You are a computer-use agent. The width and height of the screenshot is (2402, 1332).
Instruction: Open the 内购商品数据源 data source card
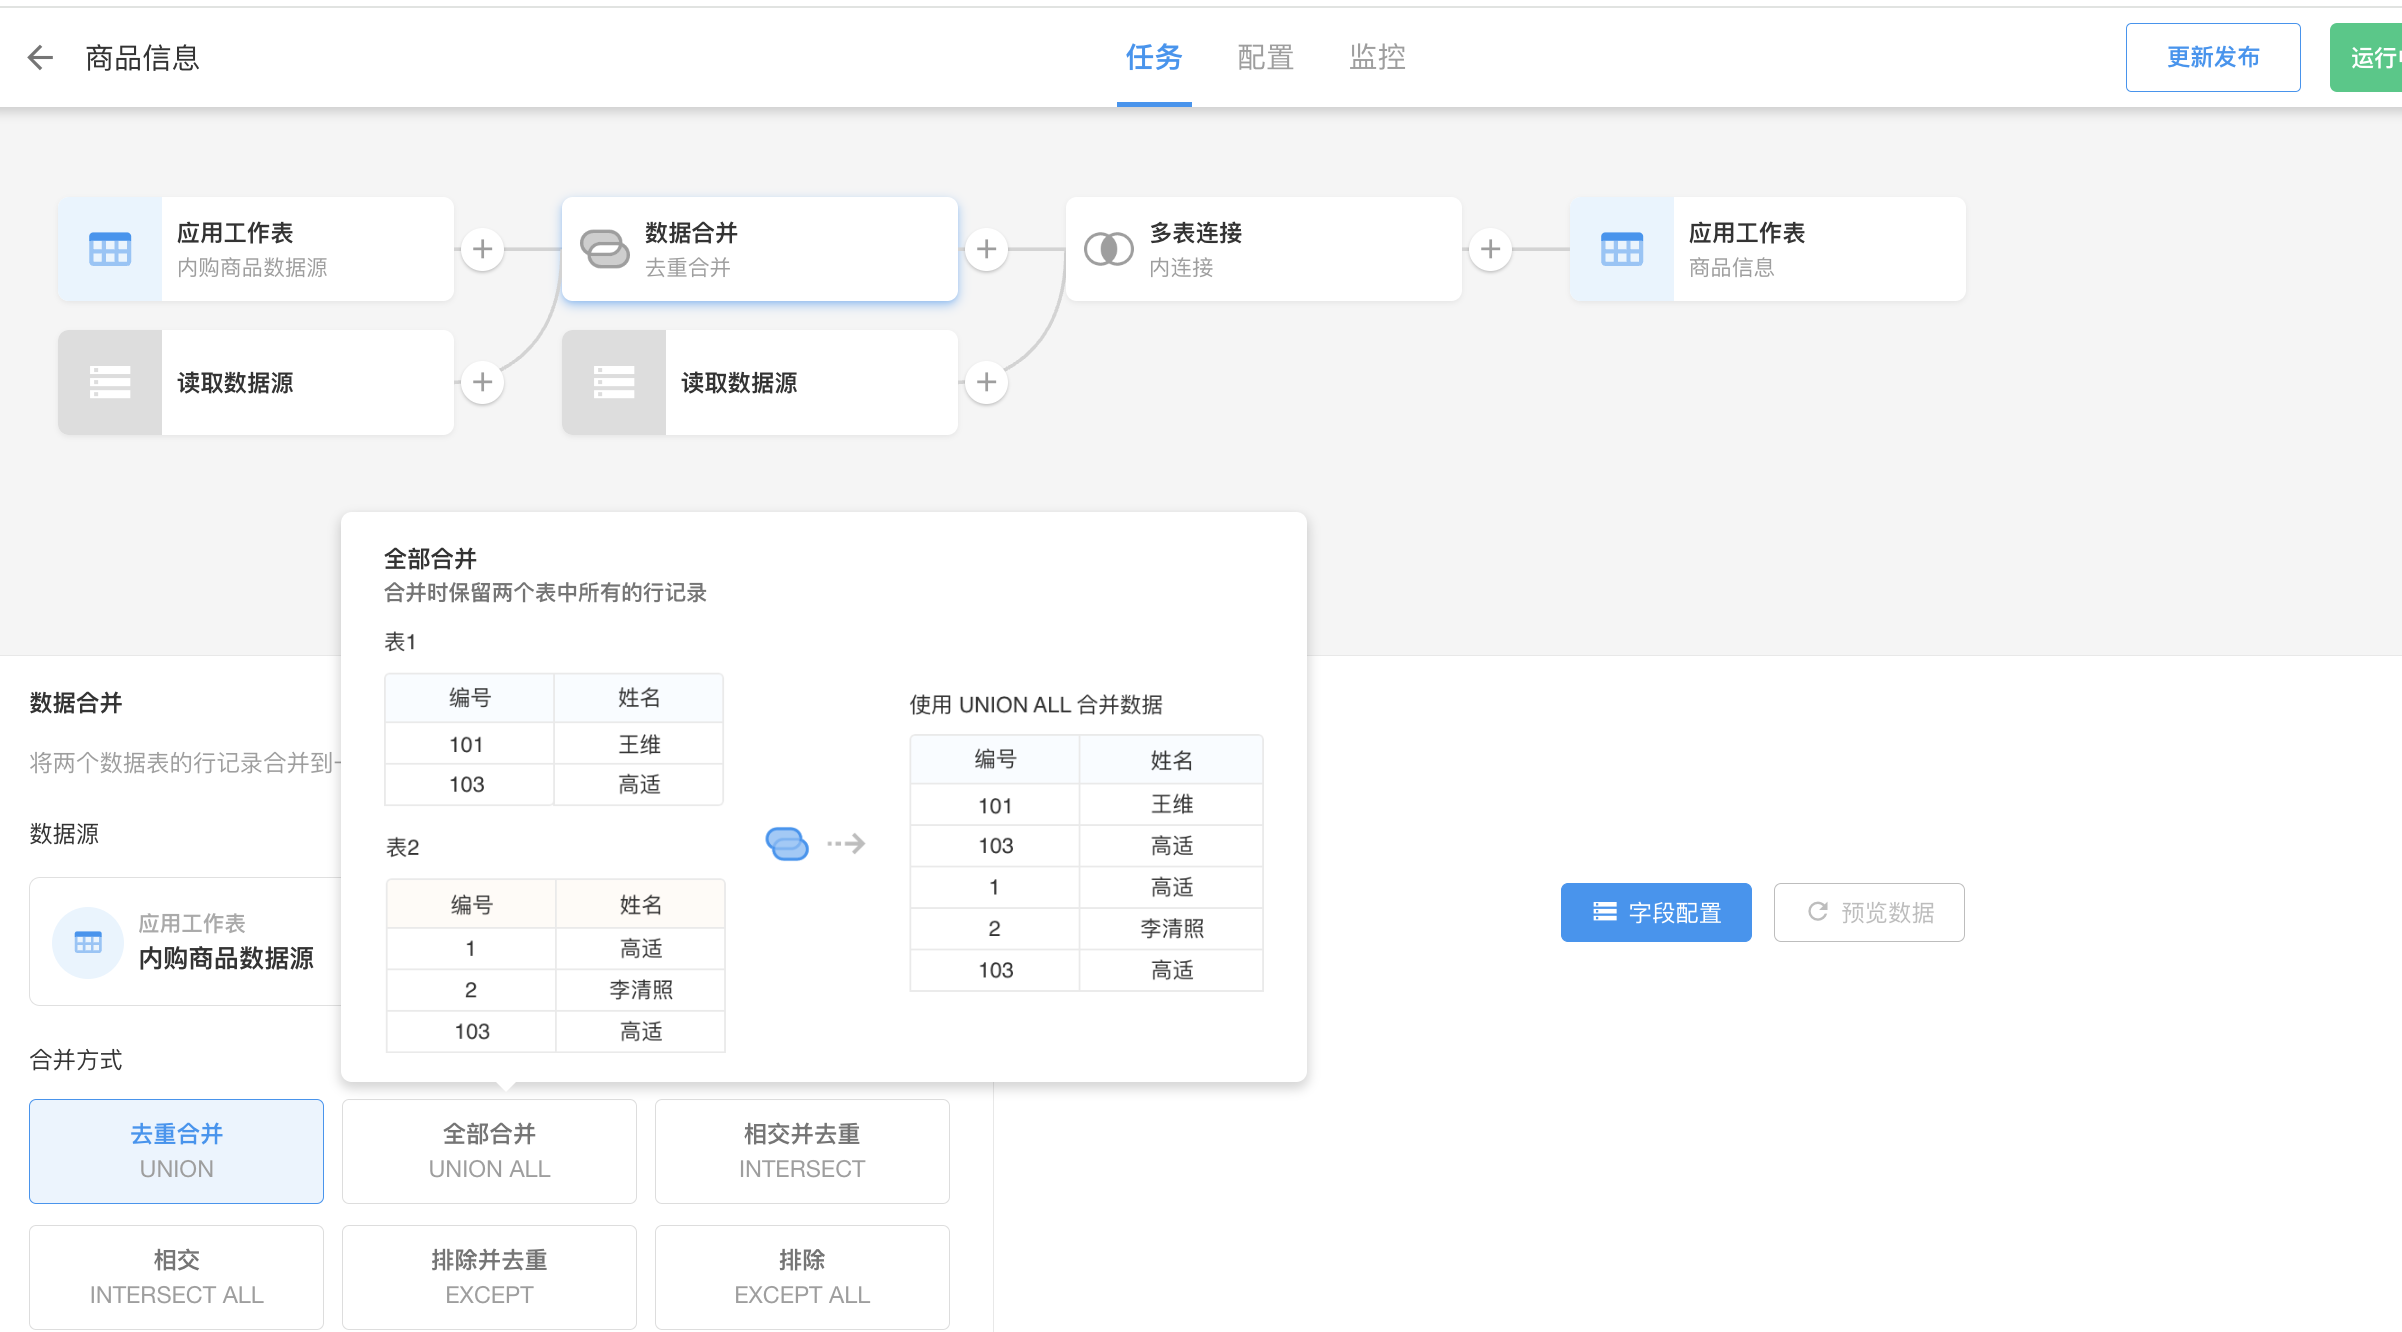click(x=200, y=941)
